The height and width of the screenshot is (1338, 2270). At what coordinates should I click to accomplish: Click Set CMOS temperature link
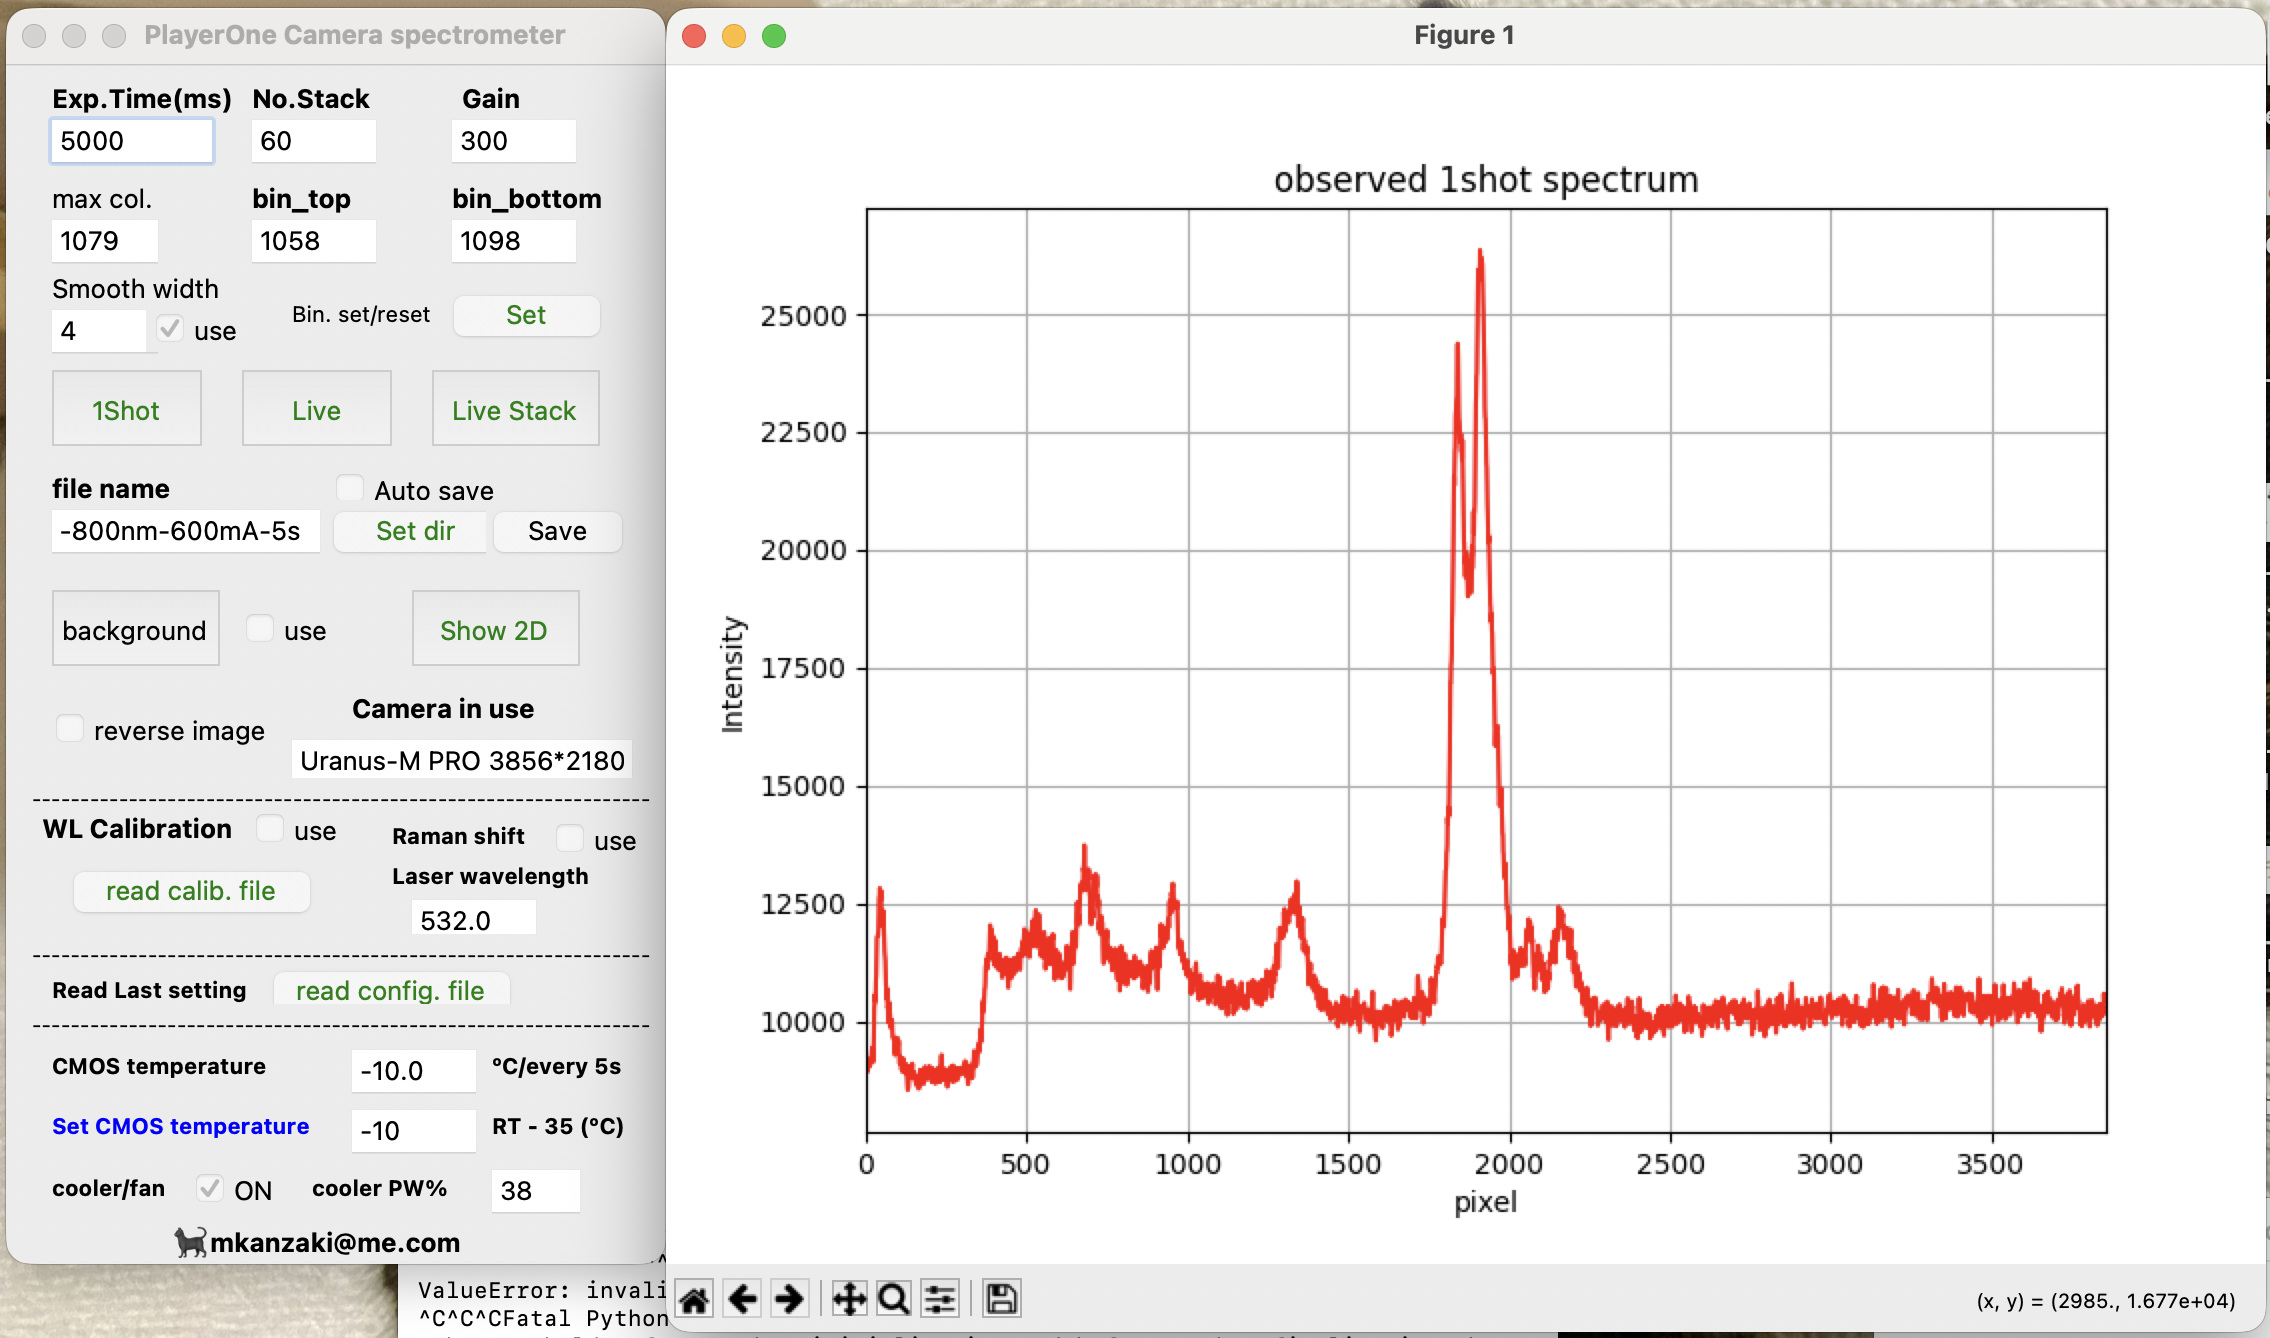(180, 1126)
